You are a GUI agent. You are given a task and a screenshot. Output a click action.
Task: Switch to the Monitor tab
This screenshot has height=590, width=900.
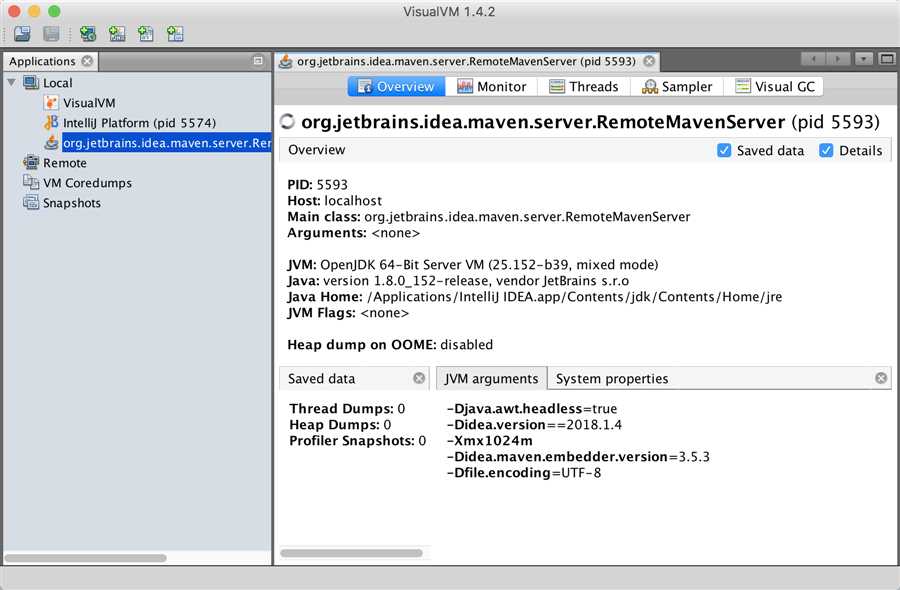[x=491, y=87]
